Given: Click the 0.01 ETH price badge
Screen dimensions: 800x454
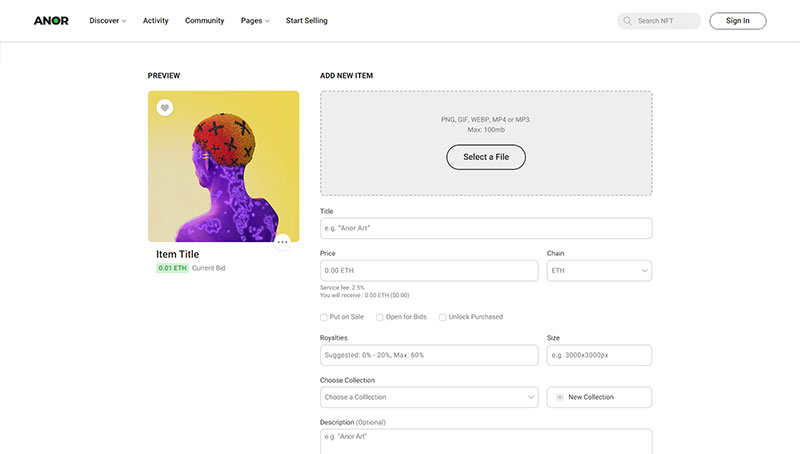Looking at the screenshot, I should click(x=172, y=268).
